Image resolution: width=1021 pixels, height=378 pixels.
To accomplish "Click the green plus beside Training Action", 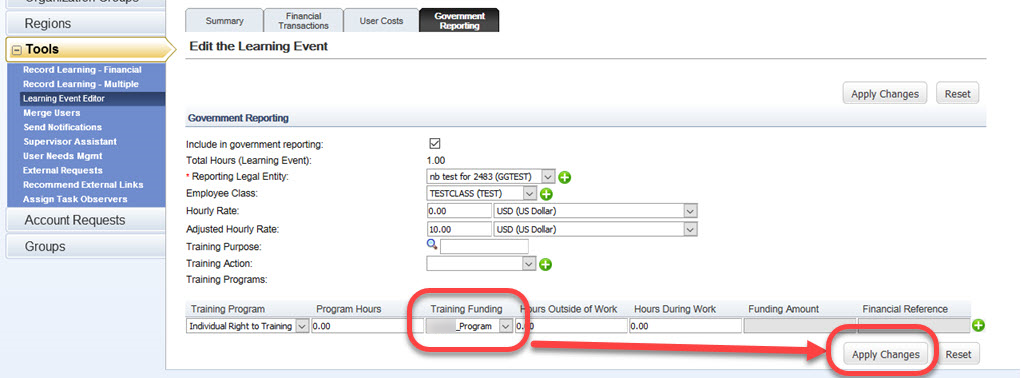I will [x=546, y=264].
